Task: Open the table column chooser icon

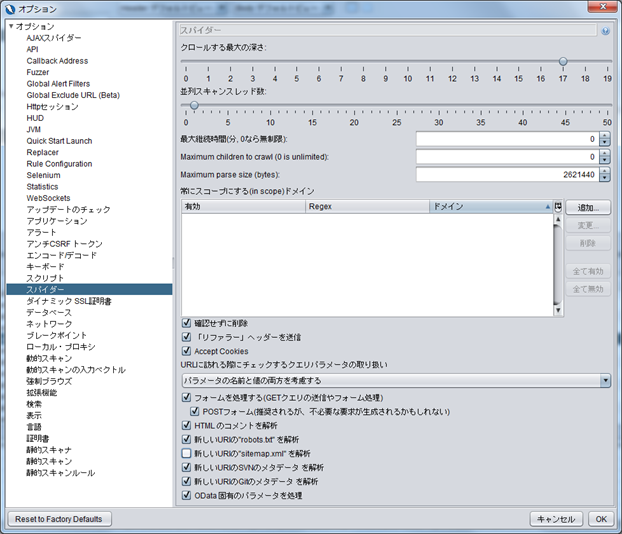Action: tap(558, 206)
